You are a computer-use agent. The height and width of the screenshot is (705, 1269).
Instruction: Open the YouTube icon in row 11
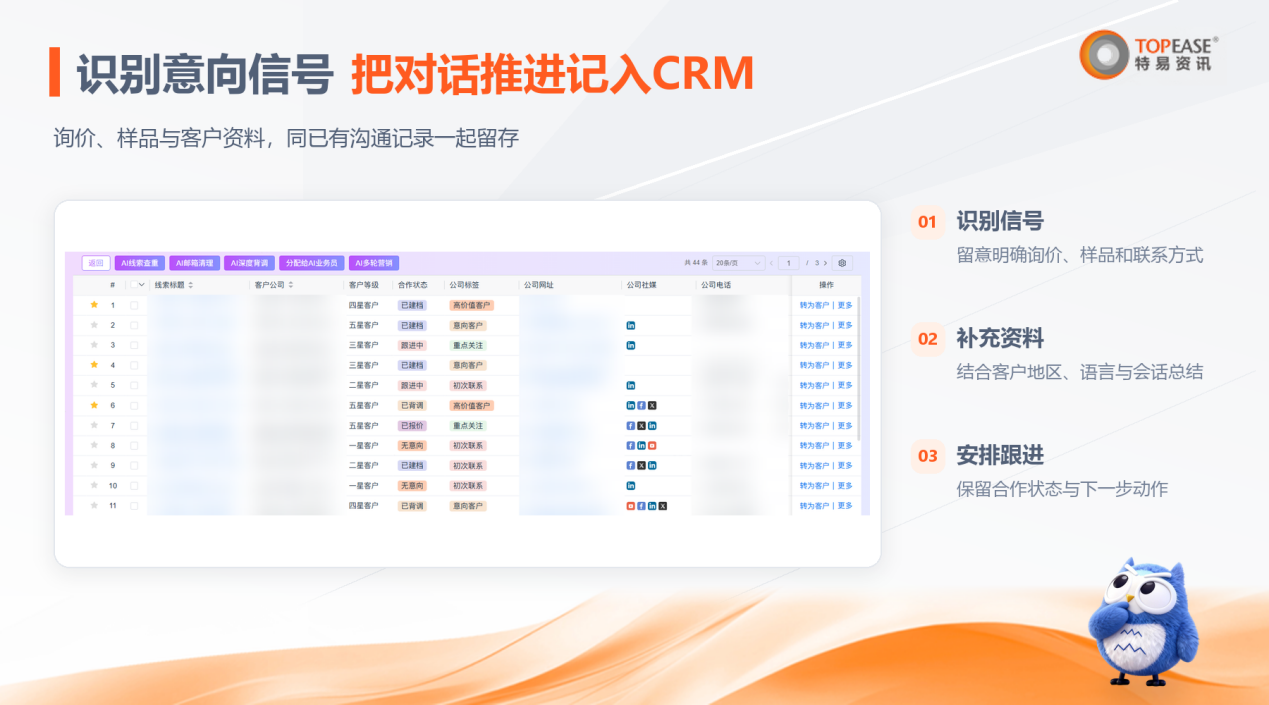[631, 506]
